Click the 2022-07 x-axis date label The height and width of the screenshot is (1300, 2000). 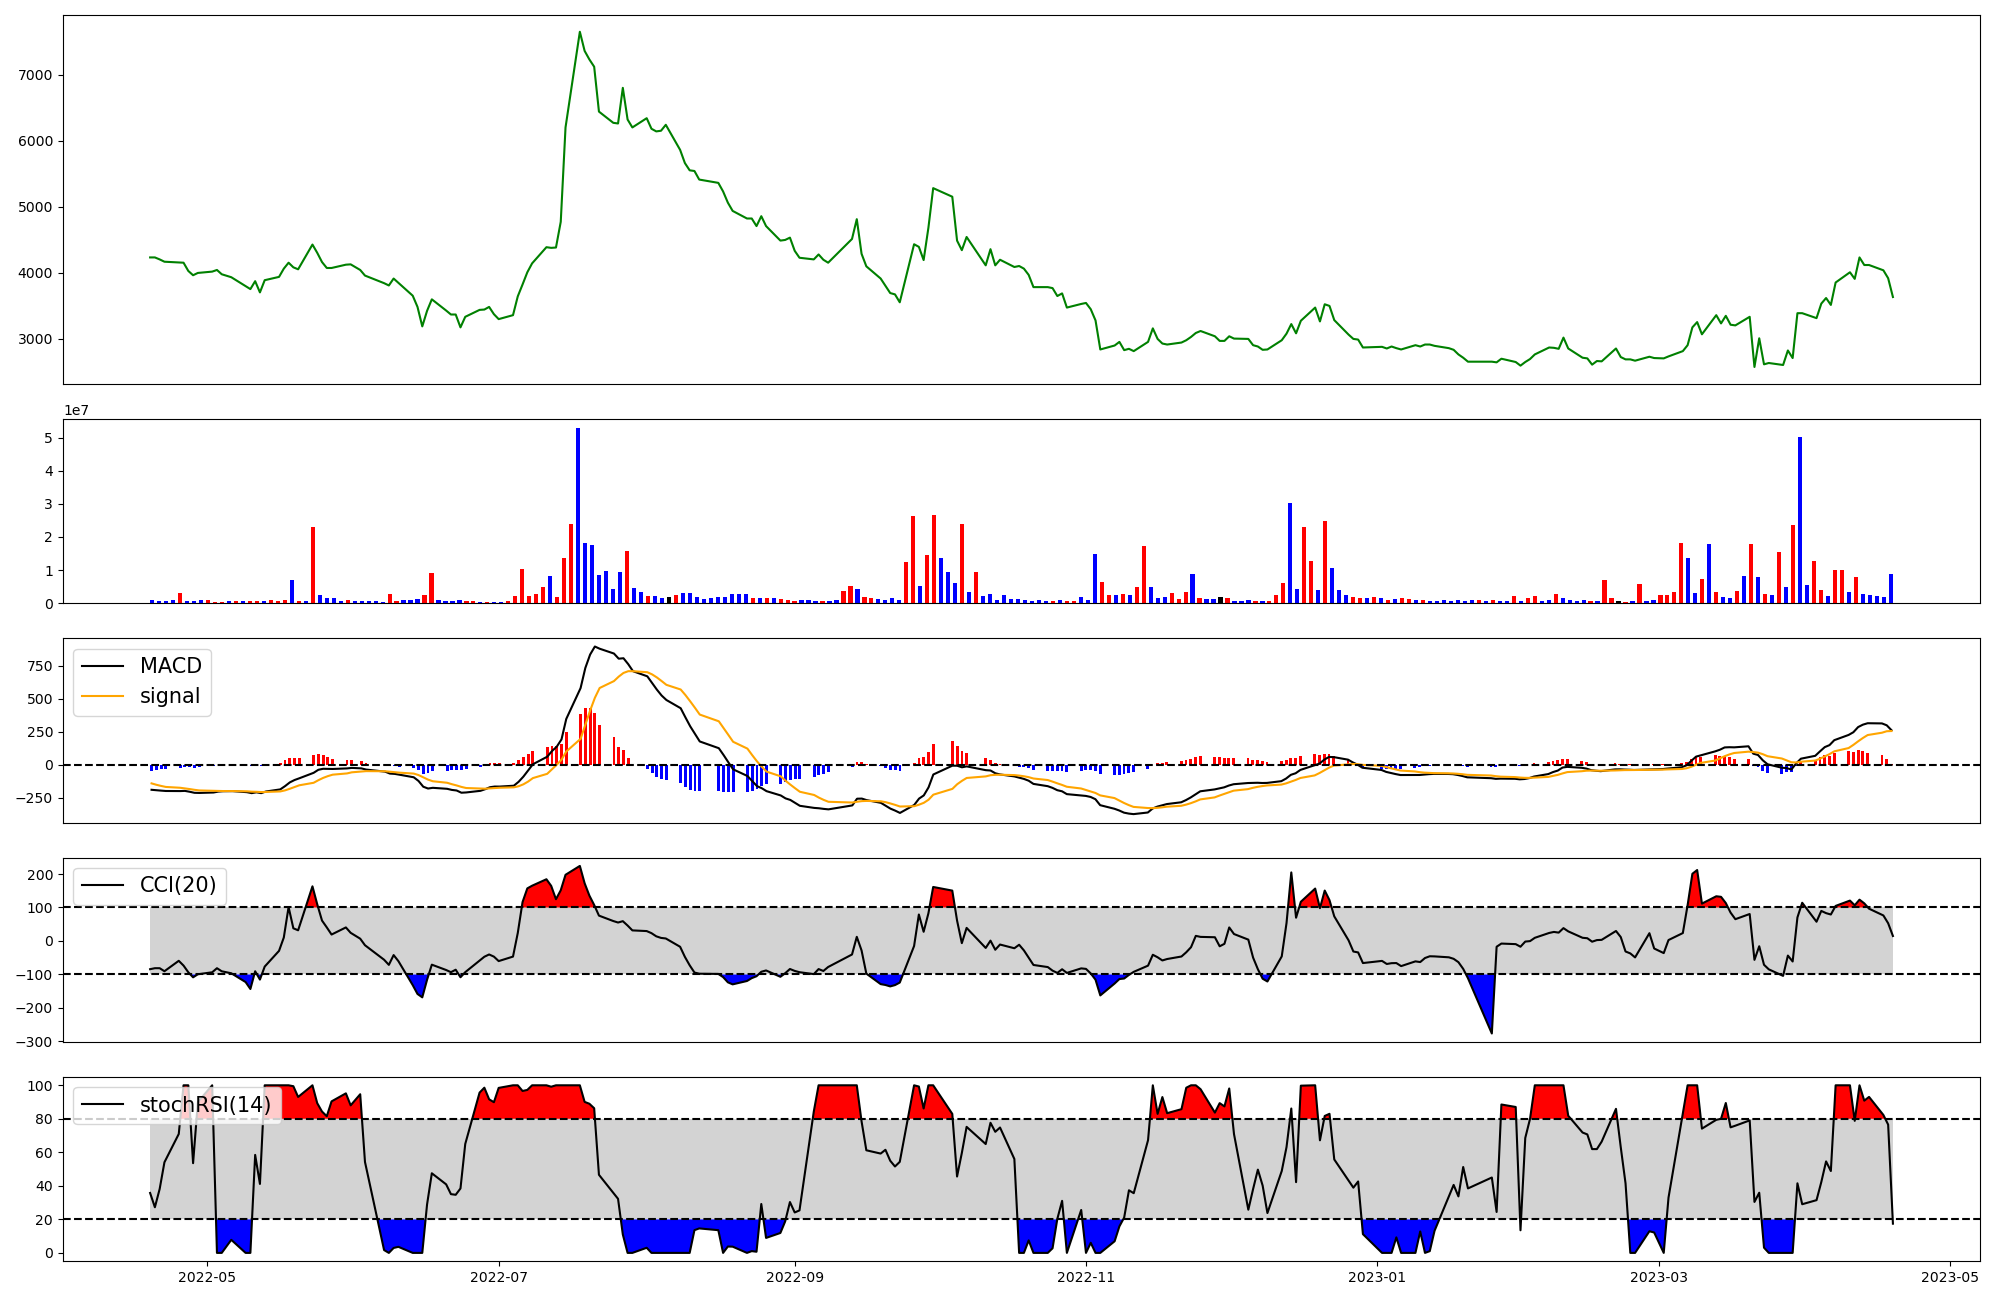coord(498,1277)
